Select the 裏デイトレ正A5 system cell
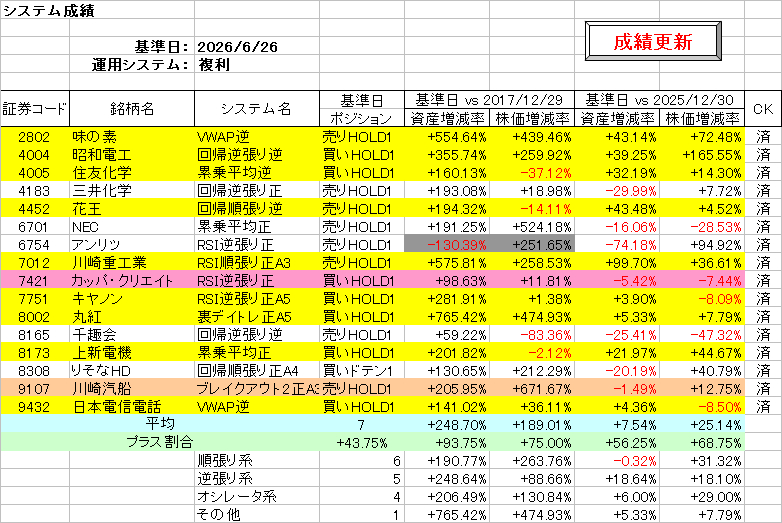The height and width of the screenshot is (523, 782). 257,317
